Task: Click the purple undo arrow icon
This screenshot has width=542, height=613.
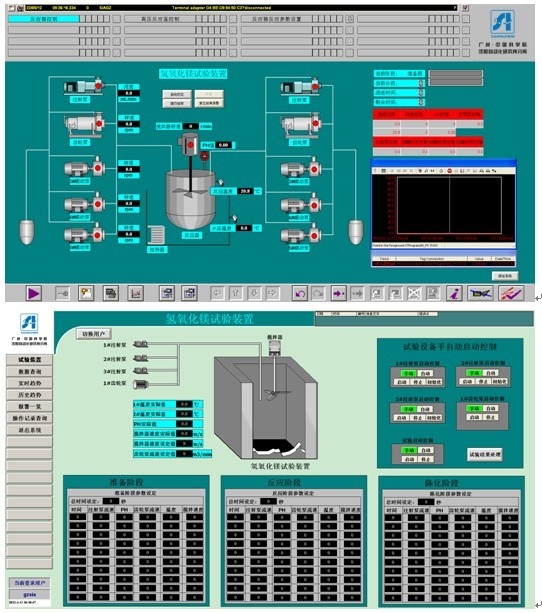Action: 300,293
